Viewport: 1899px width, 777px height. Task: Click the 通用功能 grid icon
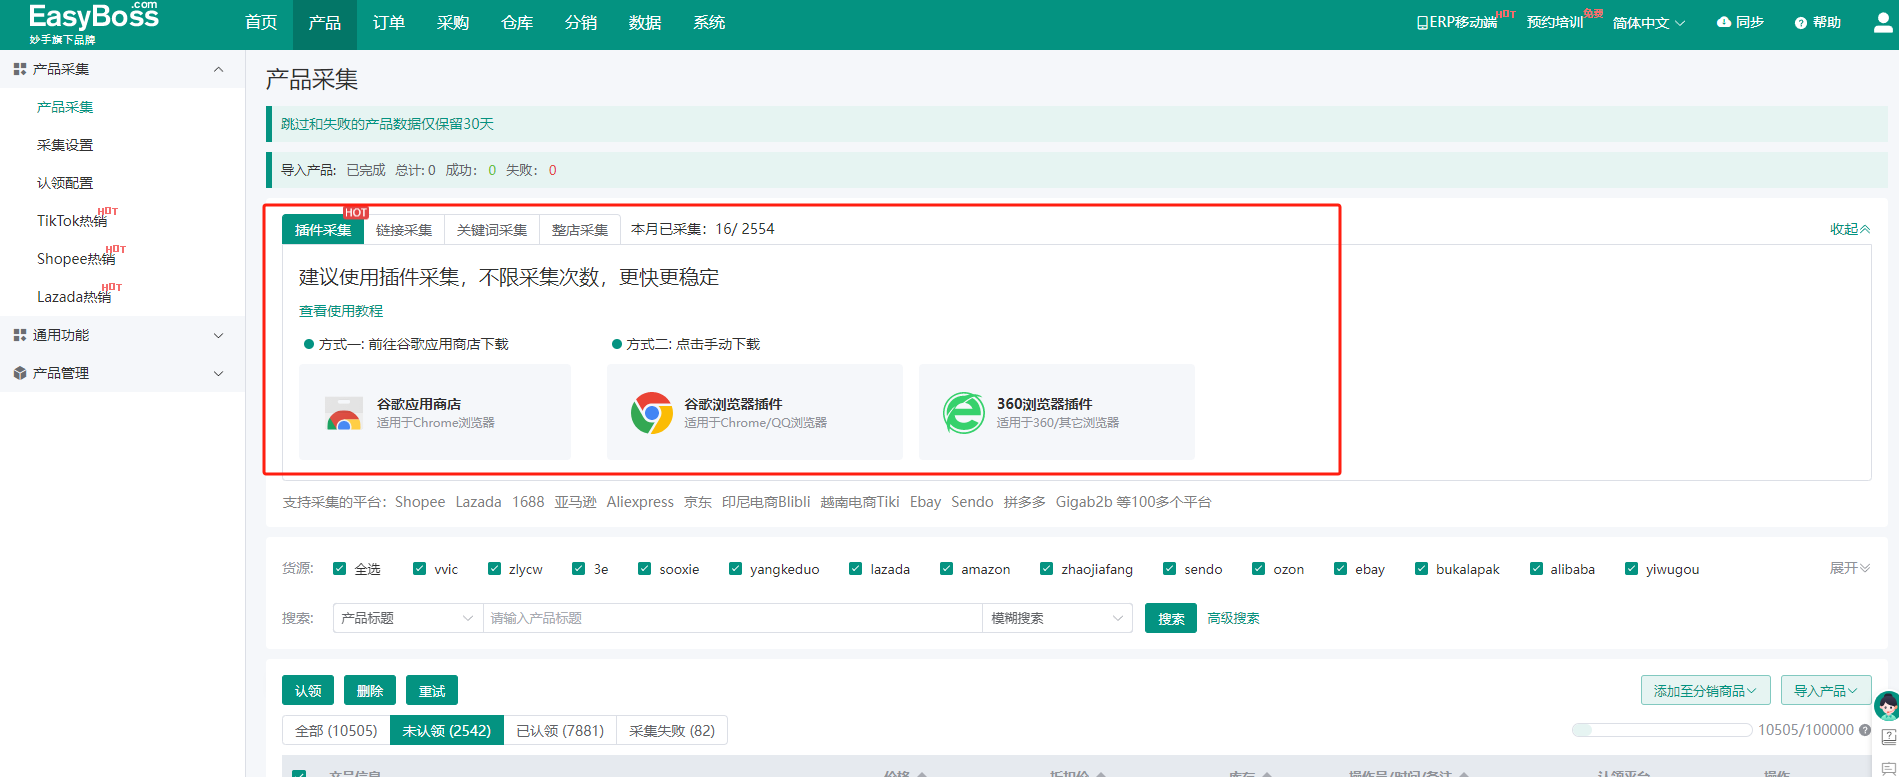(x=20, y=335)
